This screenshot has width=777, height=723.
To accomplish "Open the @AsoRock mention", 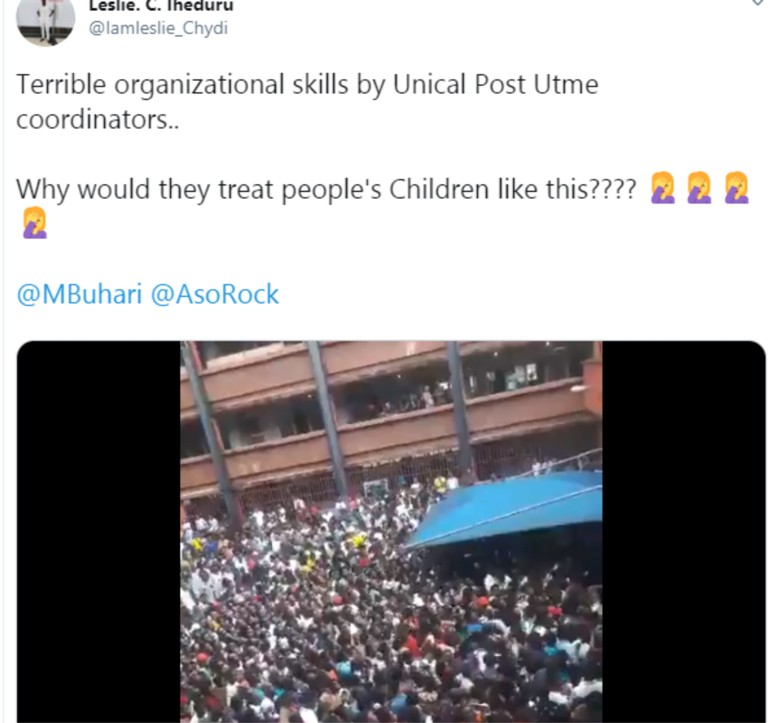I will coord(215,294).
